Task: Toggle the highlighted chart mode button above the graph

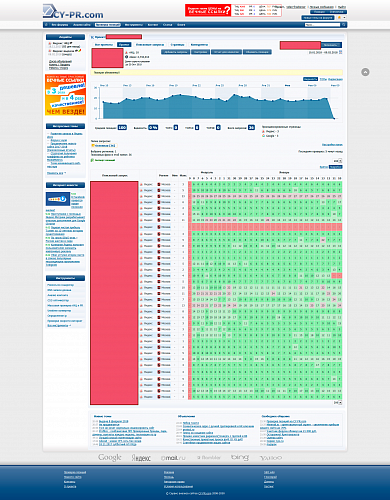Action: [x=310, y=79]
